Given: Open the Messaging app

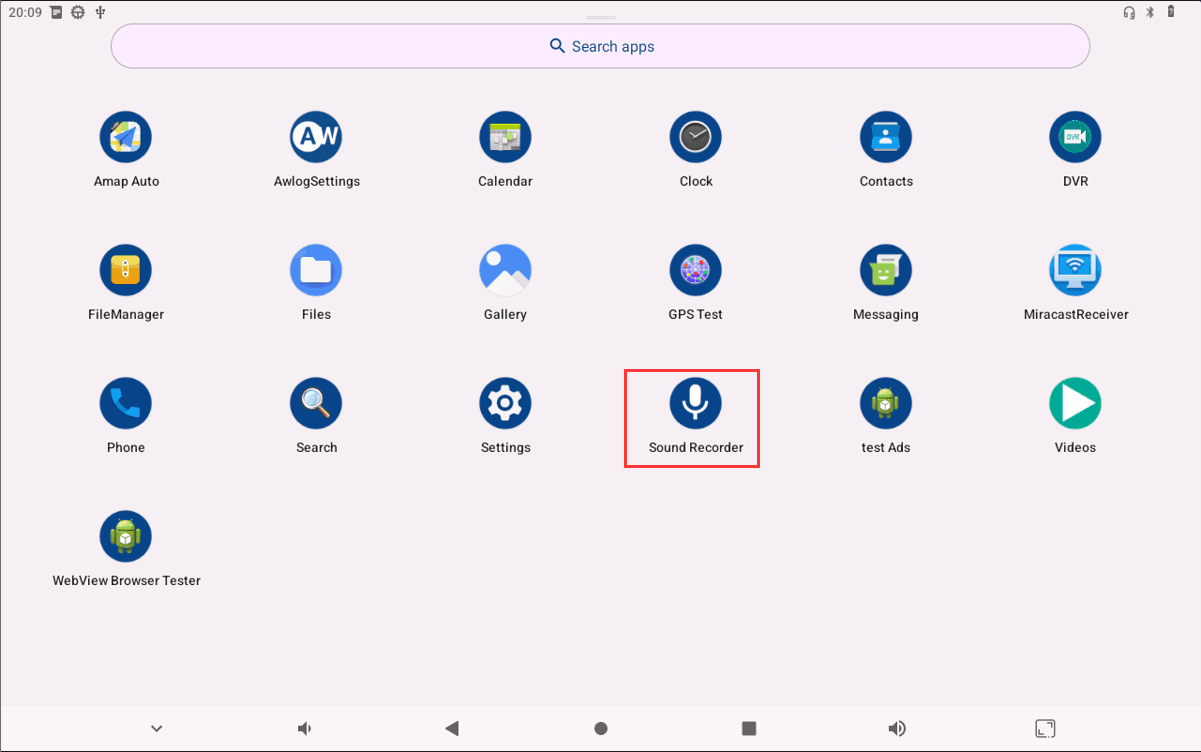Looking at the screenshot, I should pyautogui.click(x=885, y=270).
